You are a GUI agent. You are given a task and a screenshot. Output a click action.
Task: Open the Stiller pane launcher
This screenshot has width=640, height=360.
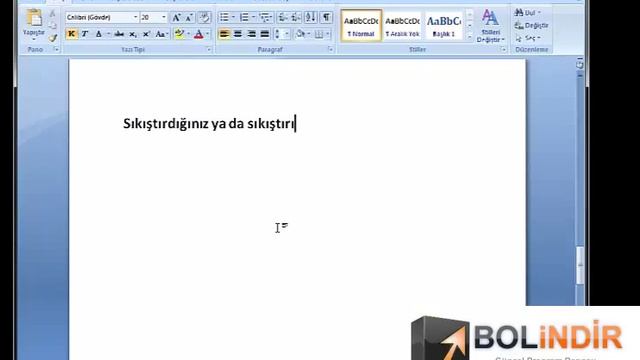point(503,49)
